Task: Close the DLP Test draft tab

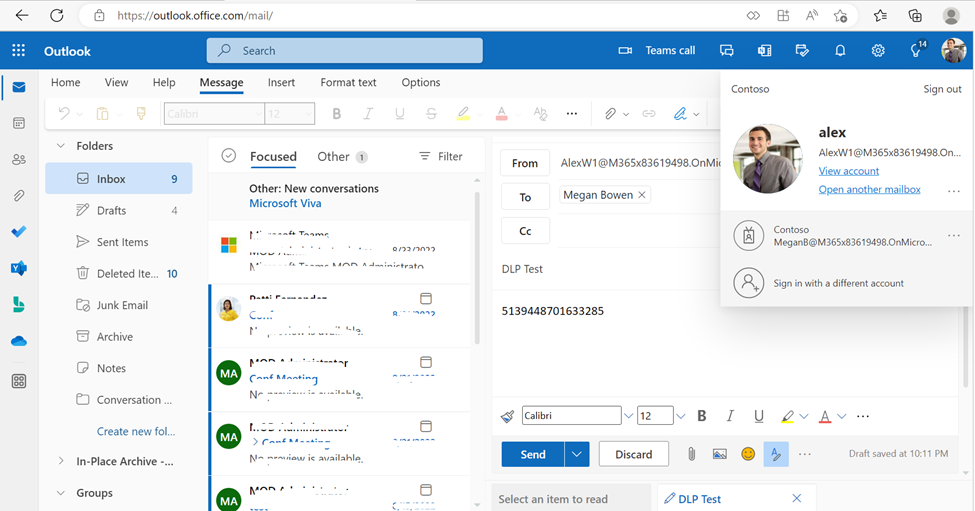Action: pos(797,499)
